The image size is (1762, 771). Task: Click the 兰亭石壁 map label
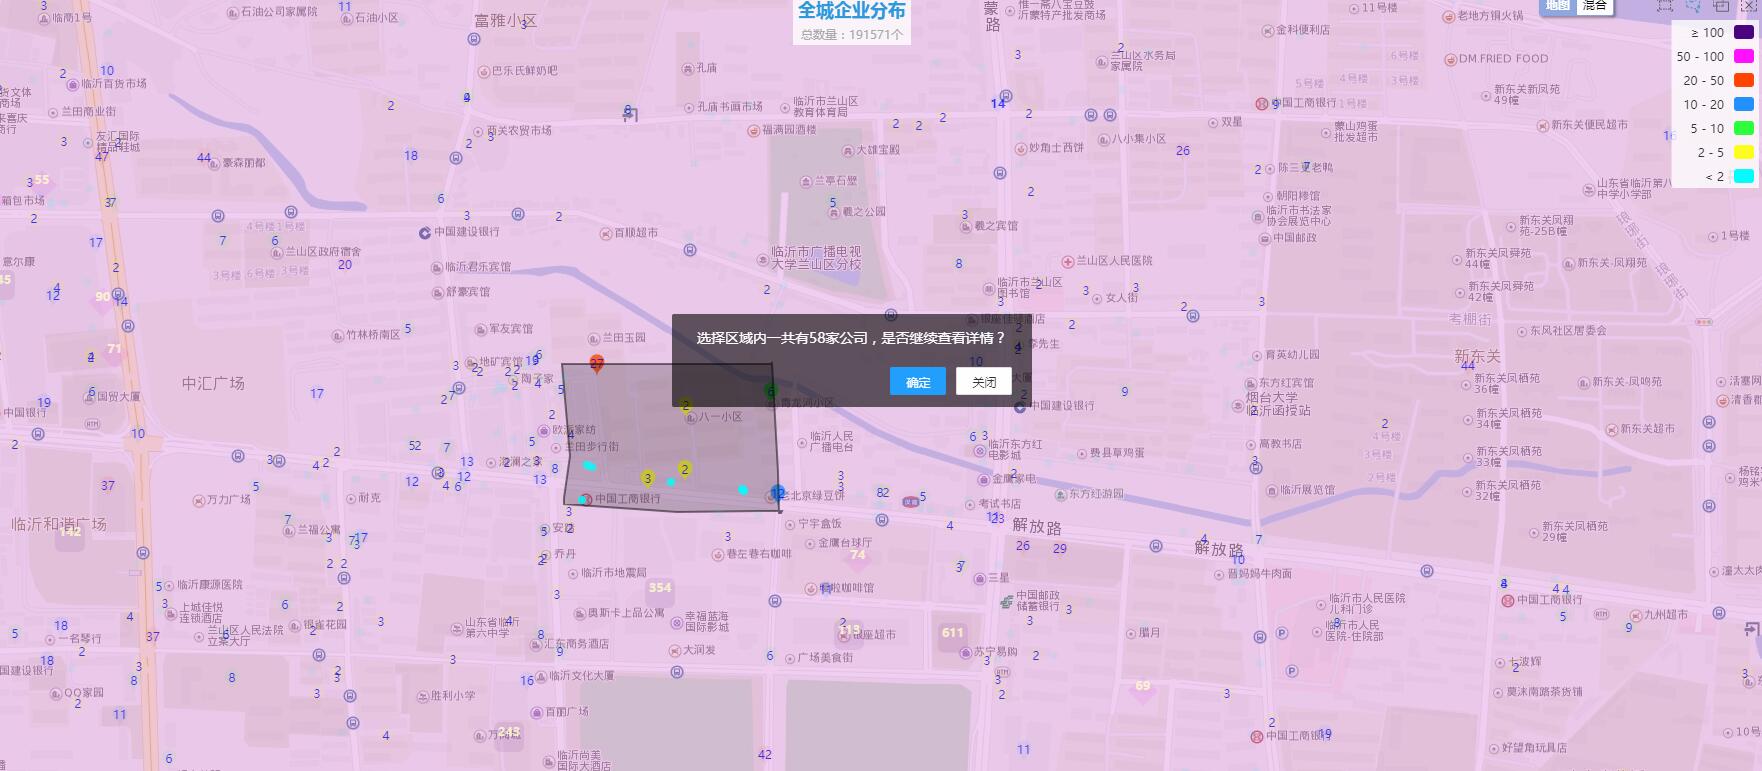(x=835, y=181)
